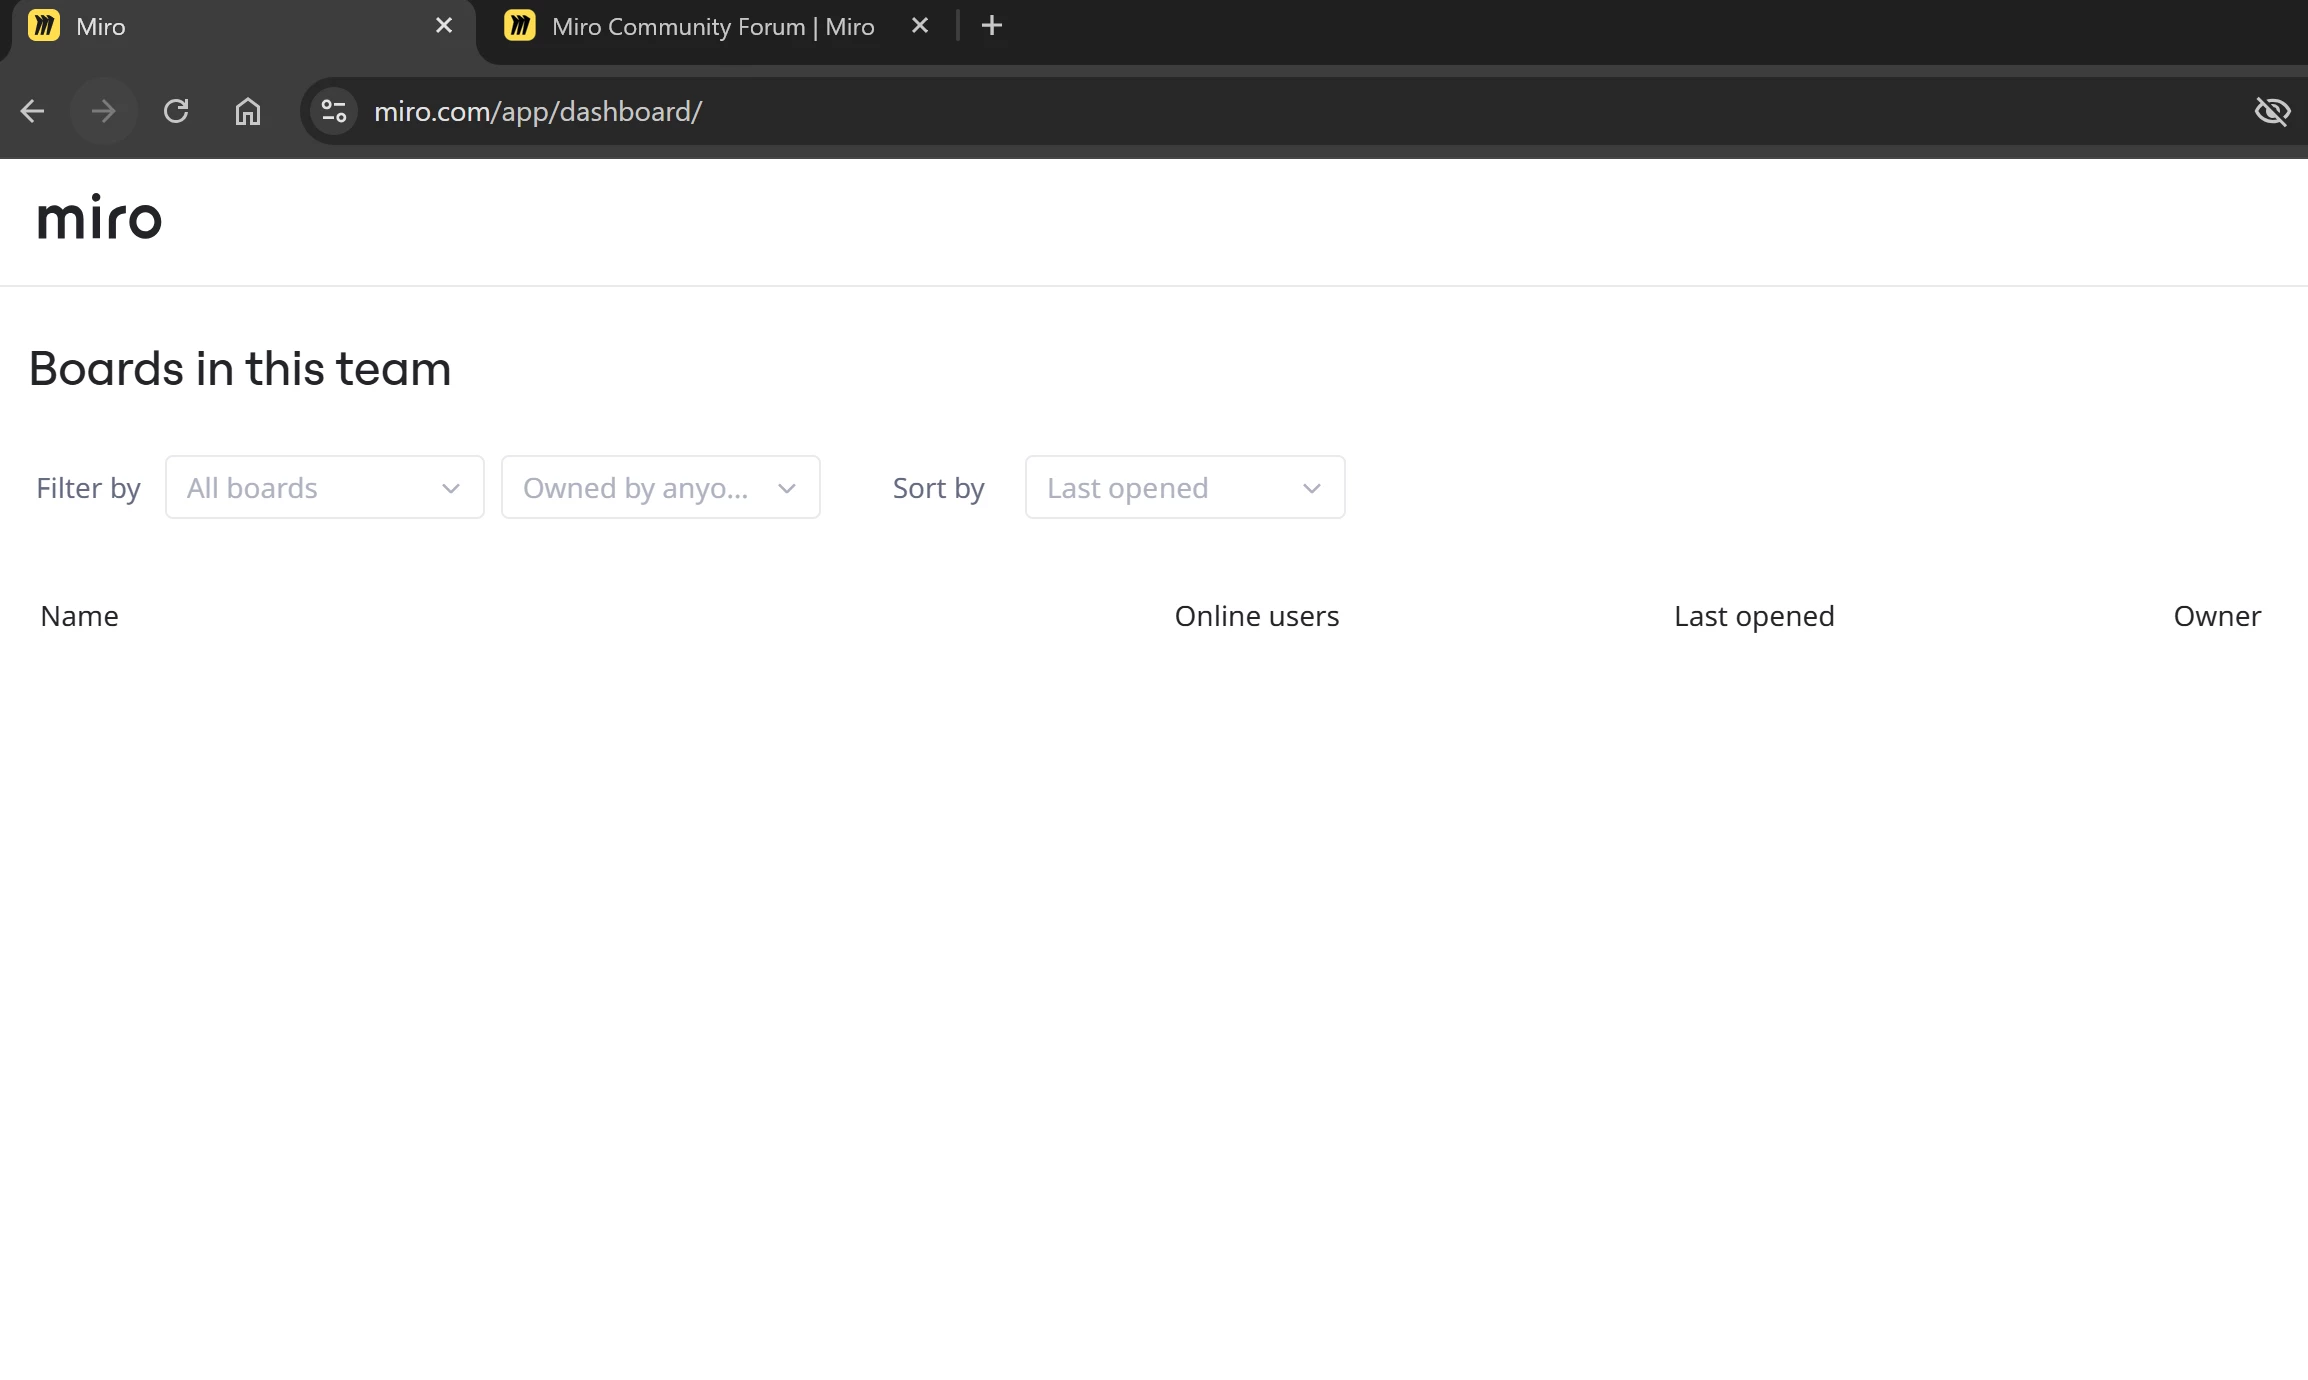The width and height of the screenshot is (2308, 1380).
Task: Switch to Miro Community Forum tab
Action: click(x=712, y=27)
